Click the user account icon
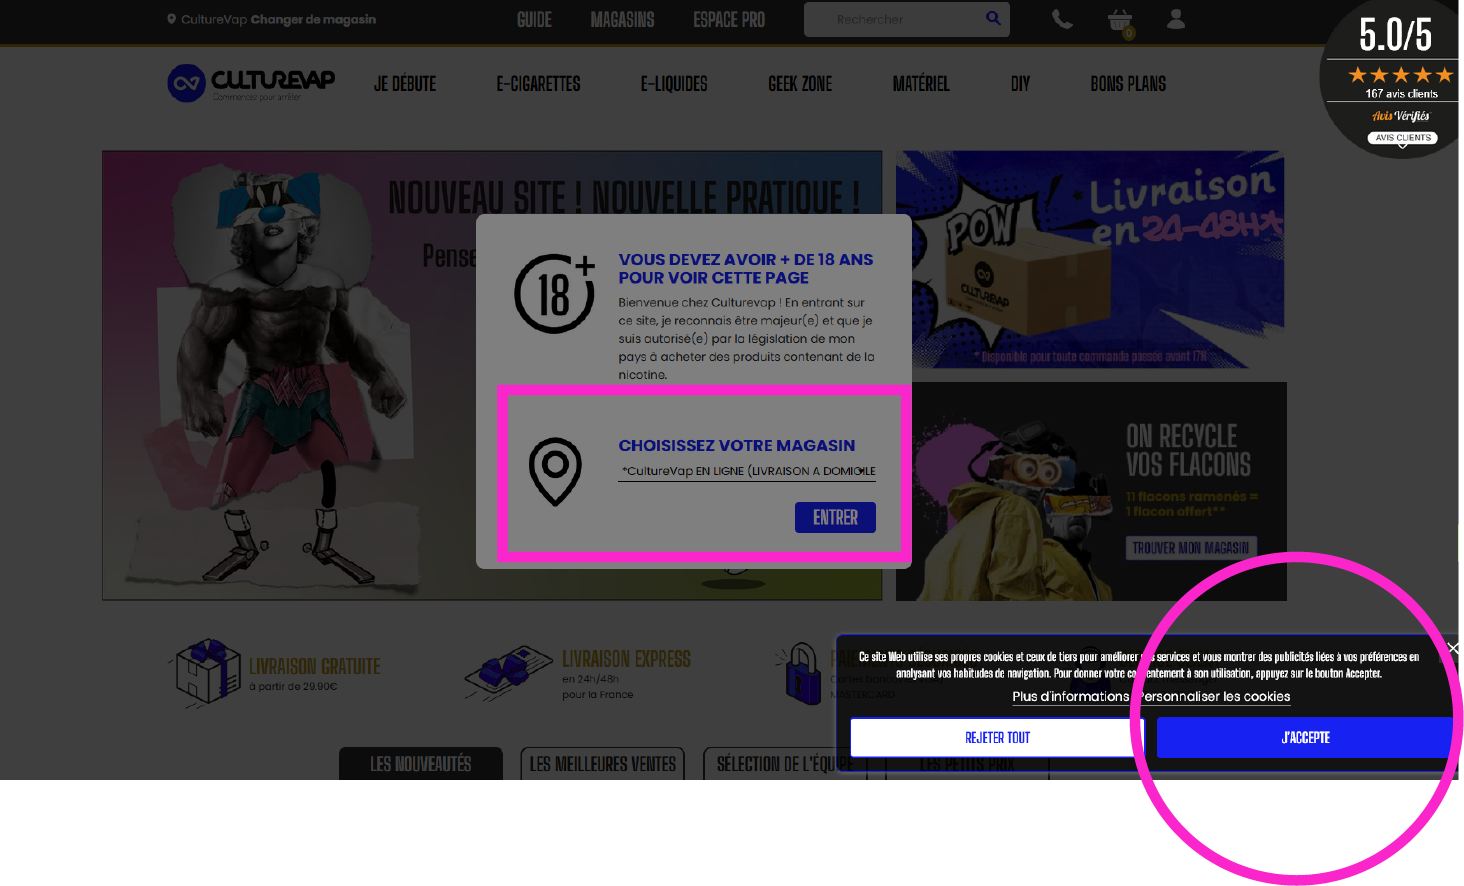Screen dimensions: 1464x886 click(1176, 19)
